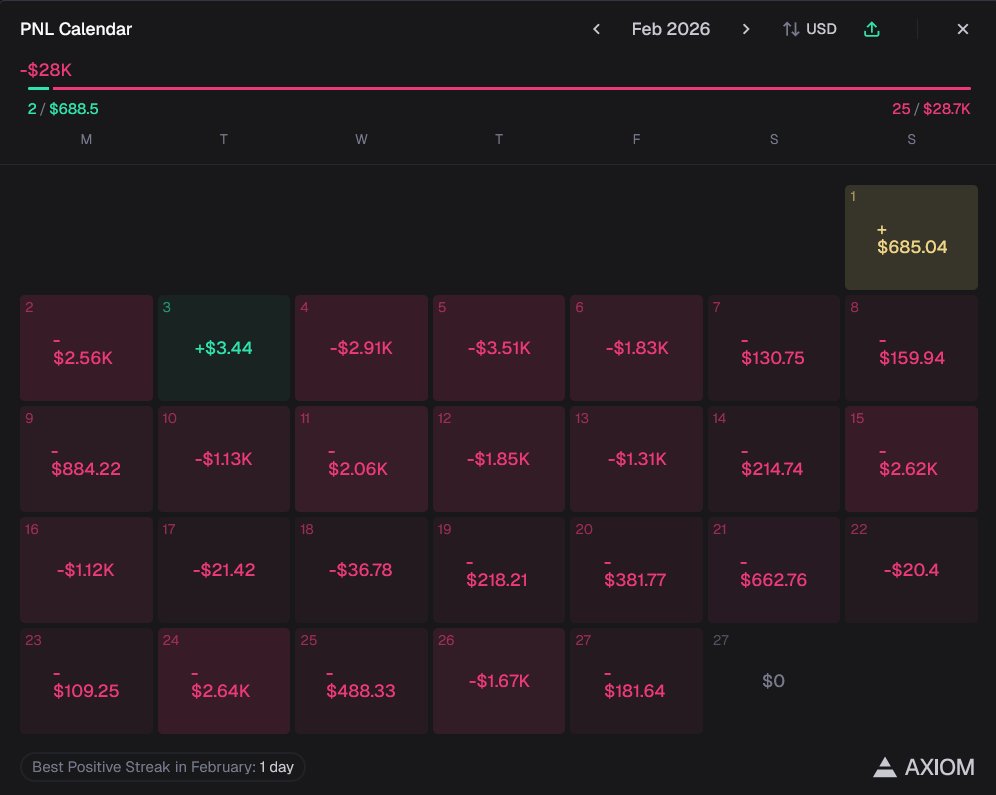Image resolution: width=996 pixels, height=795 pixels.
Task: Toggle the USD currency switch
Action: [810, 29]
